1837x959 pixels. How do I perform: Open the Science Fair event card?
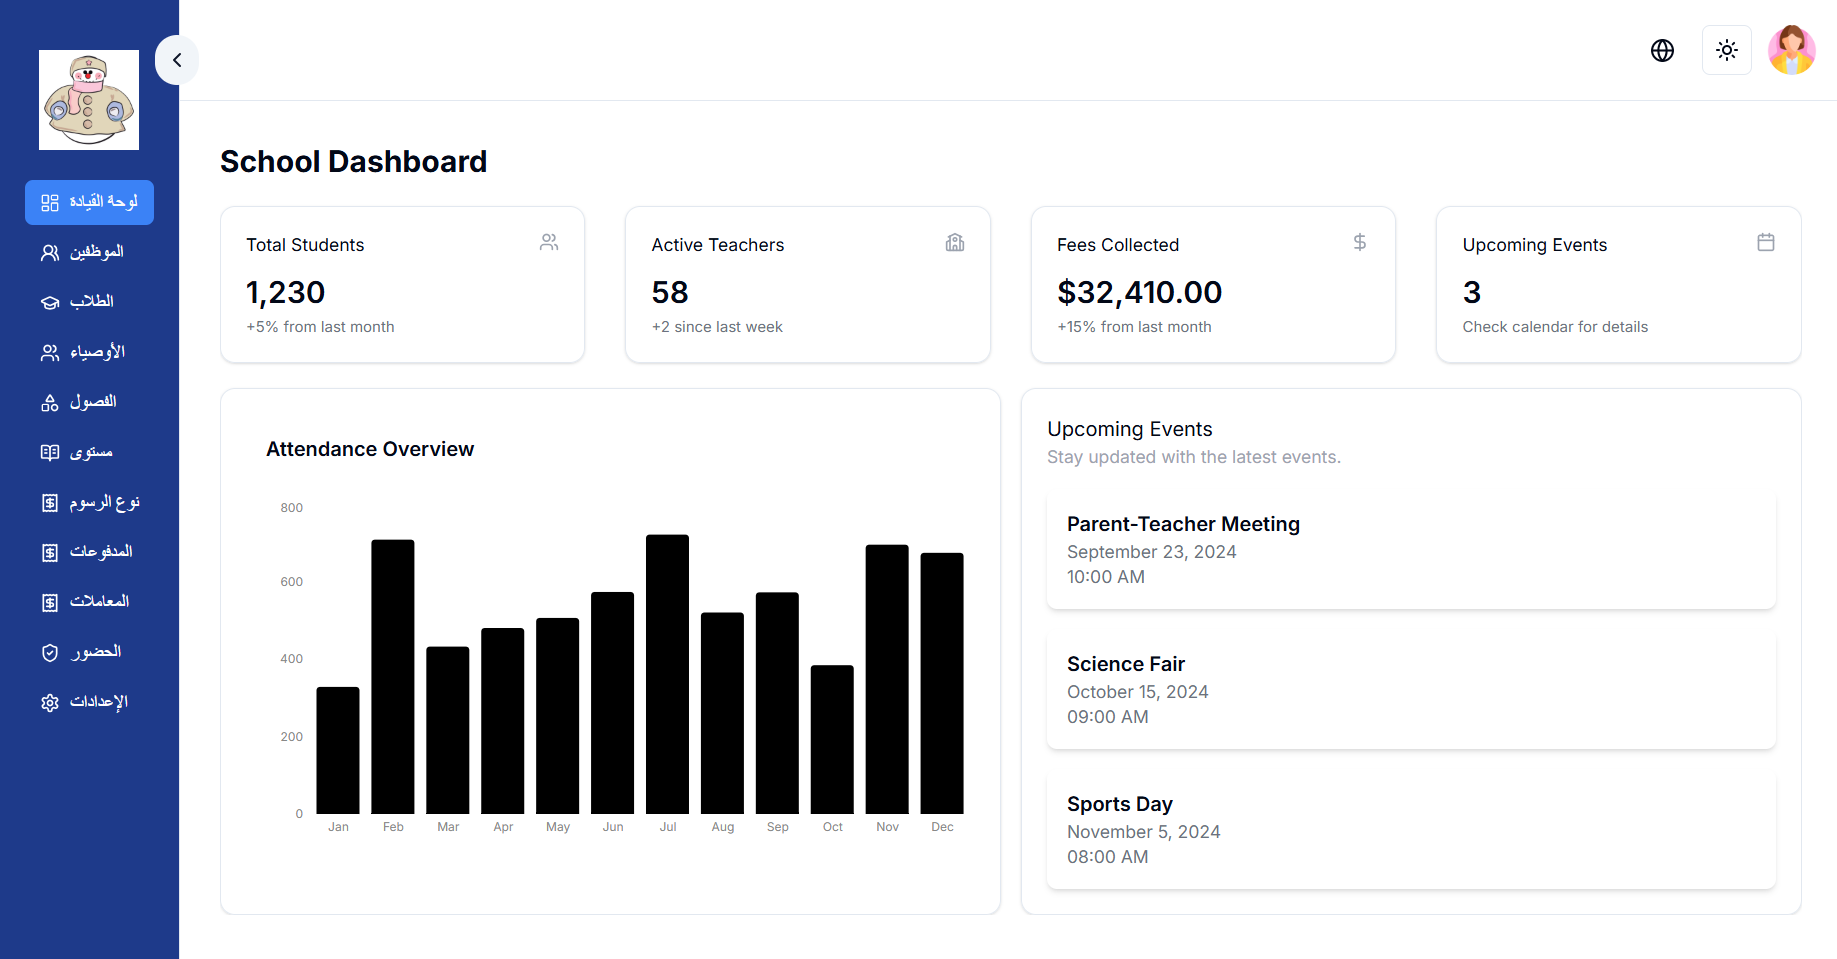pyautogui.click(x=1410, y=690)
